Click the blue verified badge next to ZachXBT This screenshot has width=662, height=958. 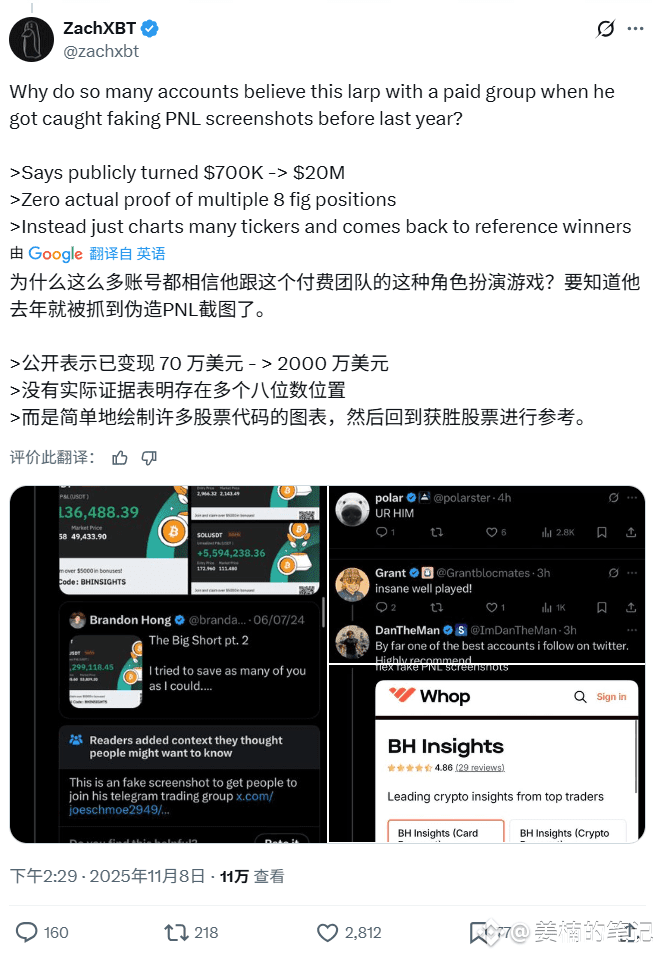[150, 28]
